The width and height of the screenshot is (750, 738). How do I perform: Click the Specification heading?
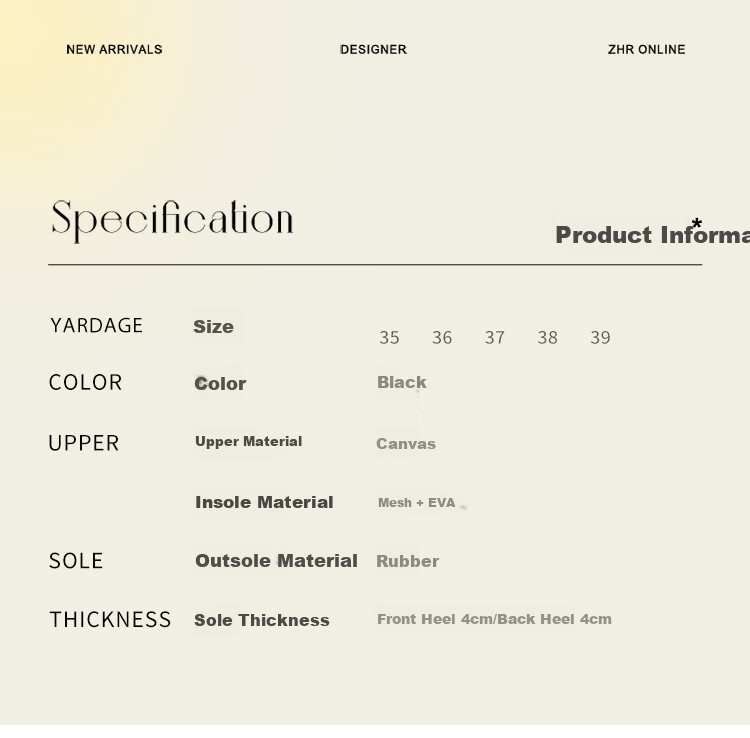(172, 221)
